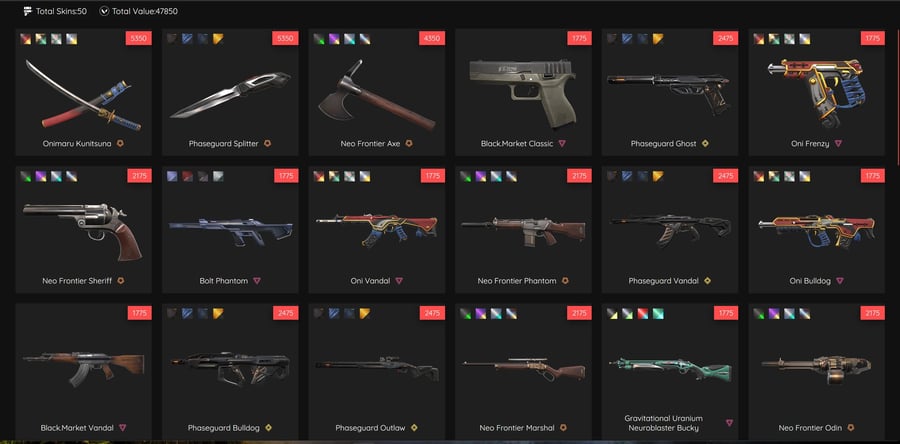
Task: Open the Oni Vandal skin image
Action: 377,229
